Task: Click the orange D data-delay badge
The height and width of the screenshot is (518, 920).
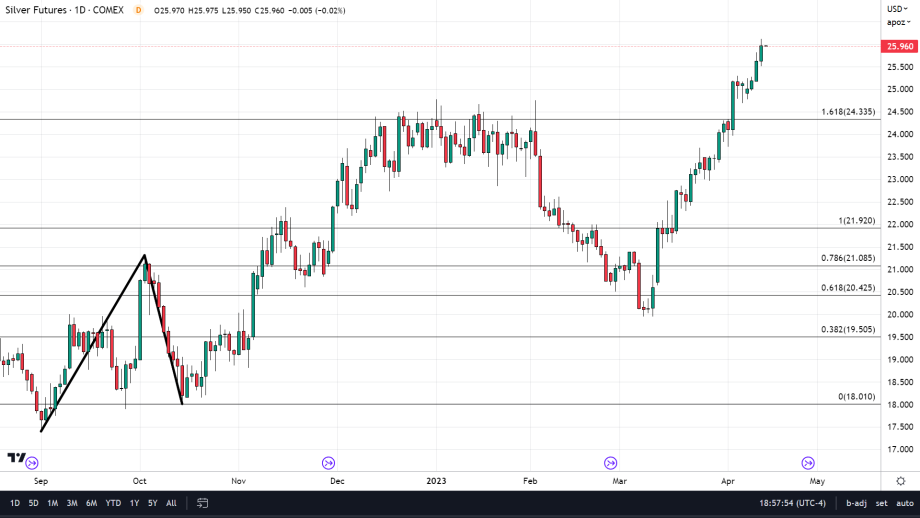Action: (138, 10)
